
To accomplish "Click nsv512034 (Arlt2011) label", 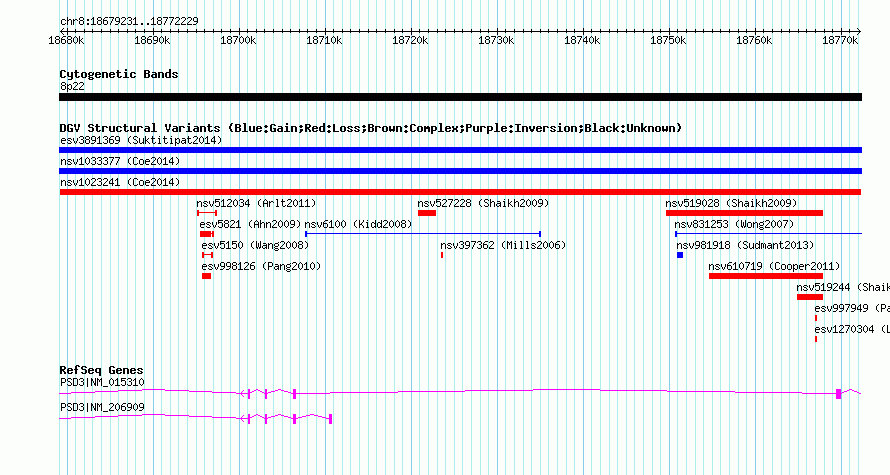I will click(256, 203).
